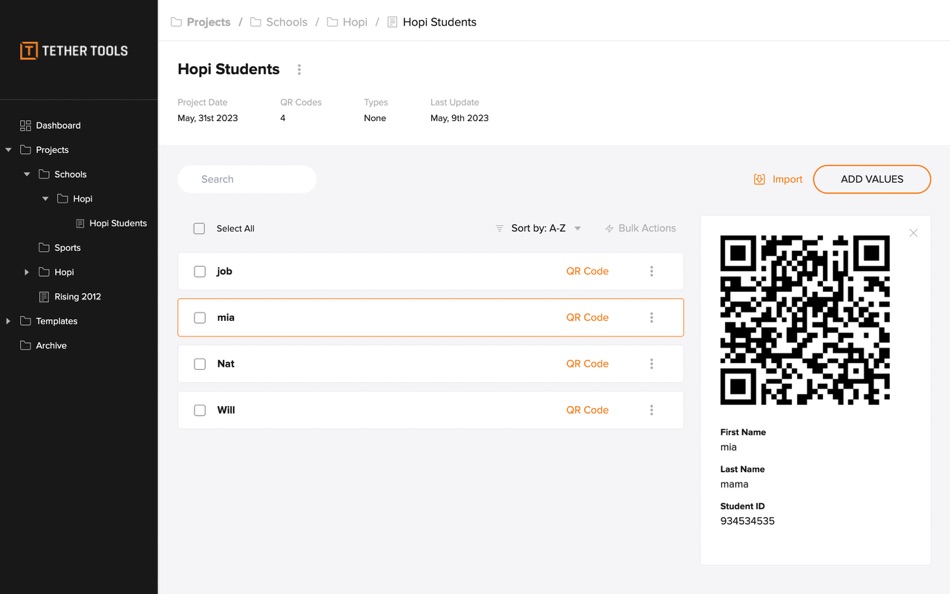The width and height of the screenshot is (950, 594).
Task: Go to Projects breadcrumb
Action: pos(208,22)
